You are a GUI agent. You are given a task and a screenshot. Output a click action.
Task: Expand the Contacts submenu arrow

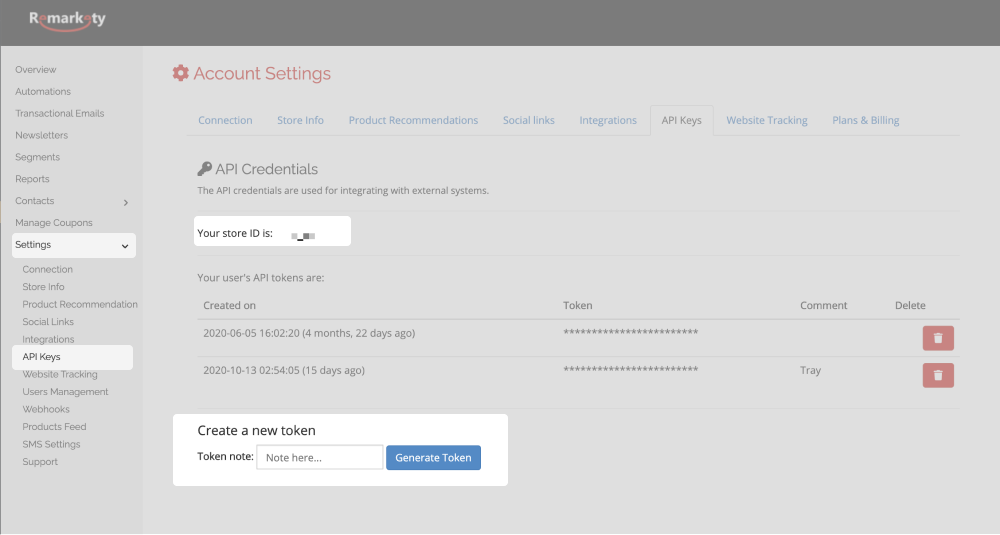(x=125, y=202)
